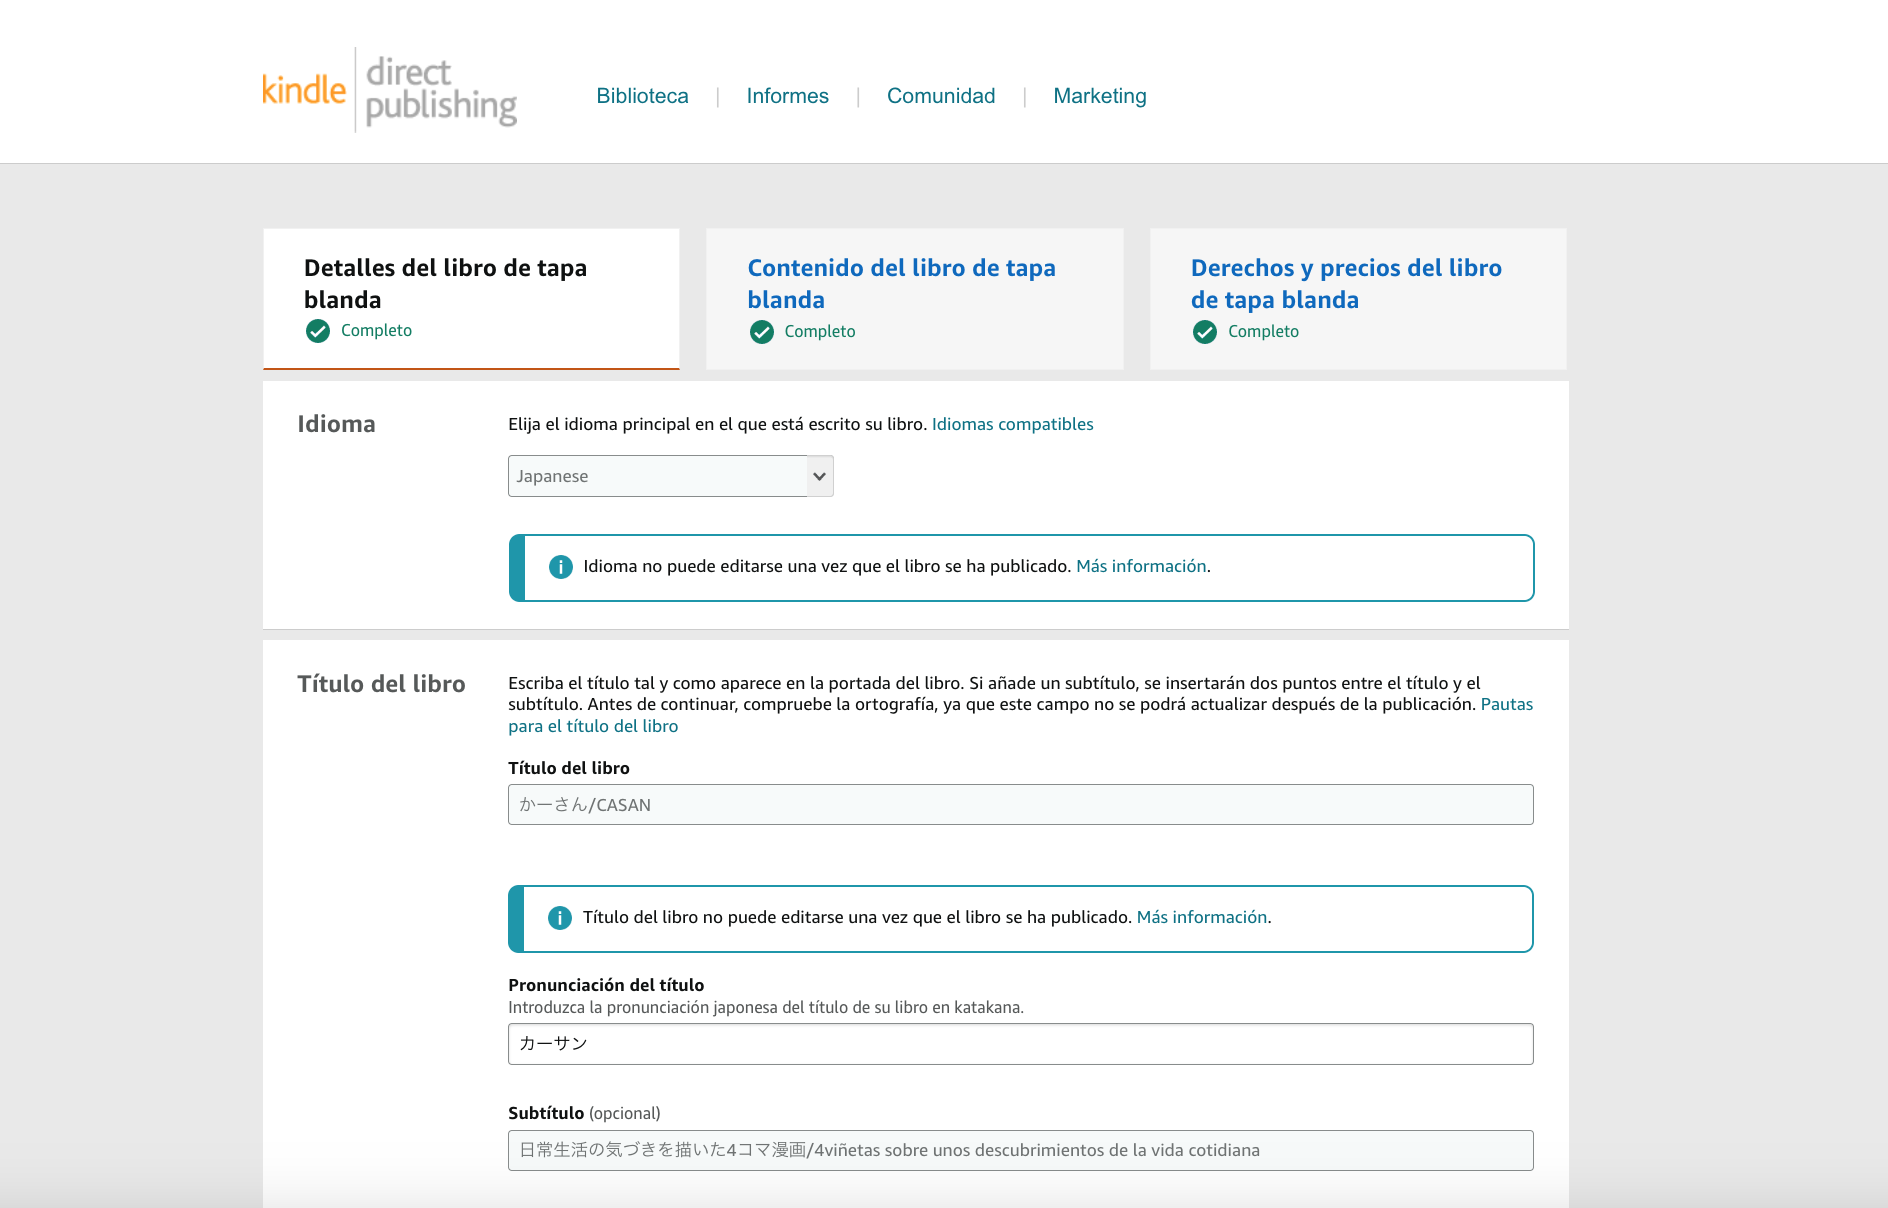Click the Subtítulo input field
1888x1208 pixels.
1020,1150
